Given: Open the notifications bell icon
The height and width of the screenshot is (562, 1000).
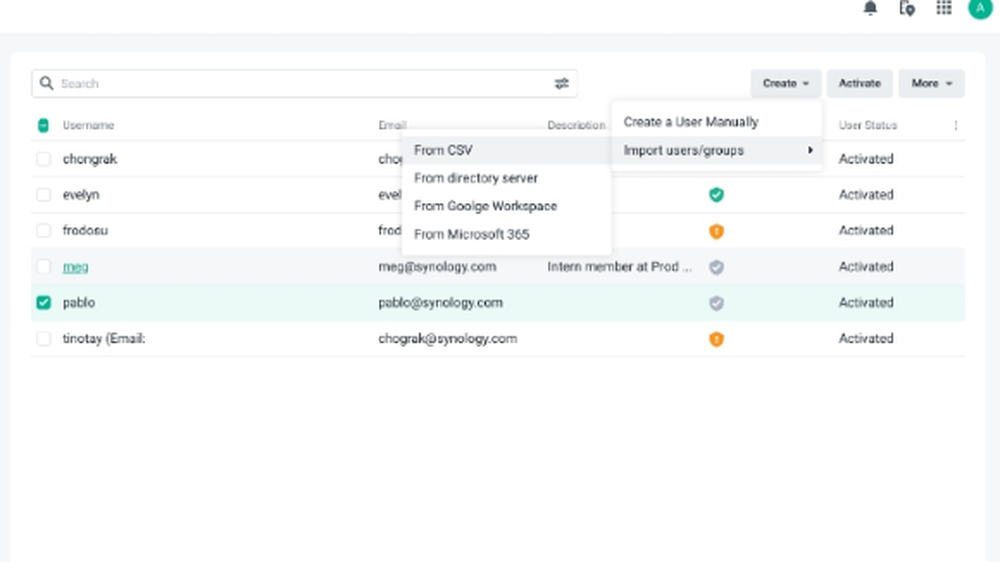Looking at the screenshot, I should pyautogui.click(x=870, y=9).
